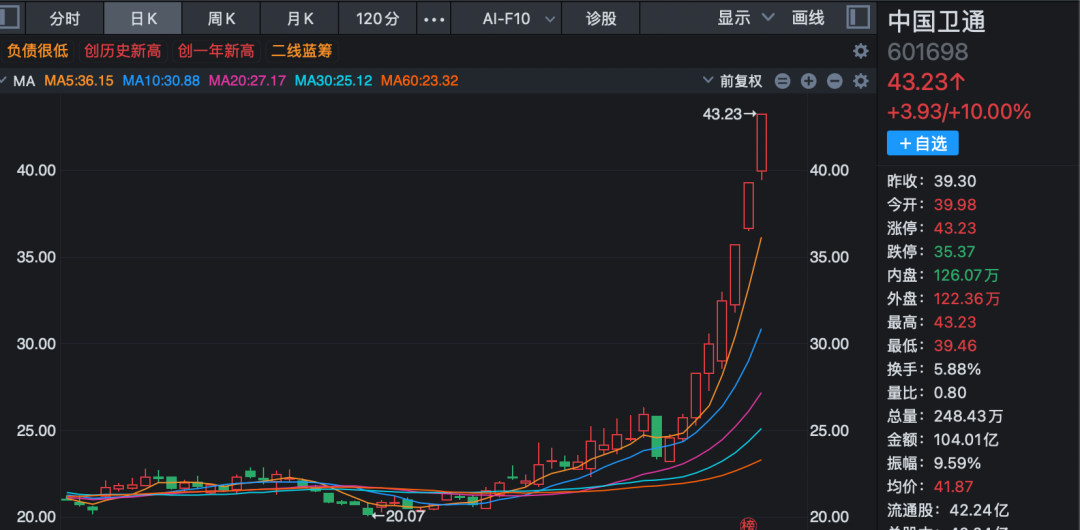Click the ←20.07 low price marker on chart
Viewport: 1080px width, 530px height.
pyautogui.click(x=398, y=515)
